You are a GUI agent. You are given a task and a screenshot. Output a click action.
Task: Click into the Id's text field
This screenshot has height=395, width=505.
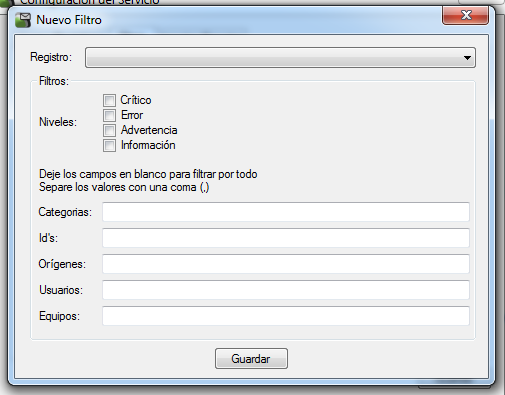(286, 238)
